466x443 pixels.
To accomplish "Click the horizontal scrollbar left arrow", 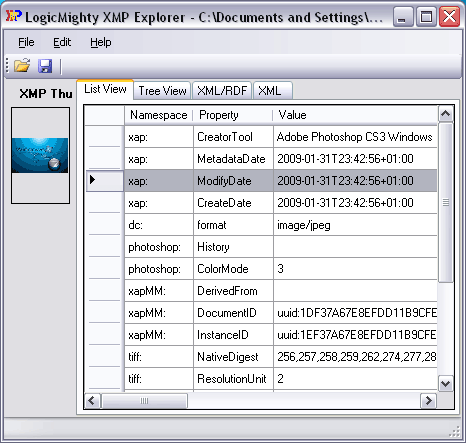I will pyautogui.click(x=92, y=400).
